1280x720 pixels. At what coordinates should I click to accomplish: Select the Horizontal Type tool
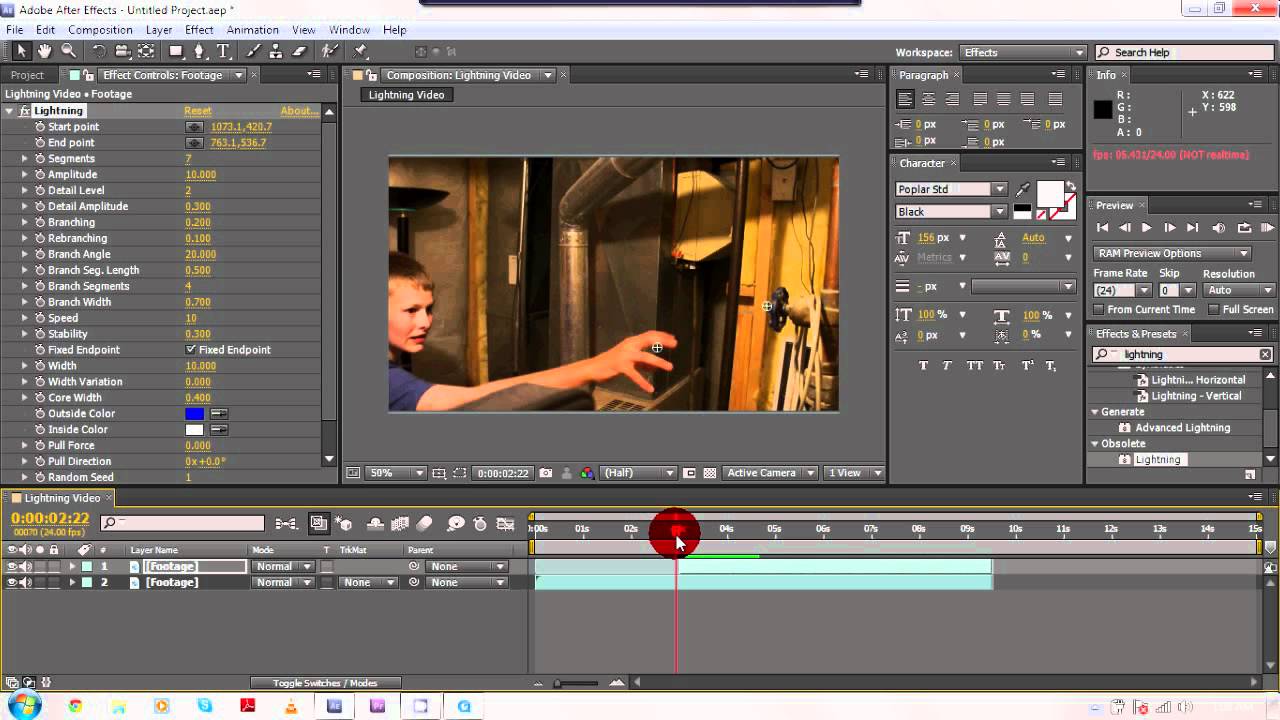(x=223, y=51)
